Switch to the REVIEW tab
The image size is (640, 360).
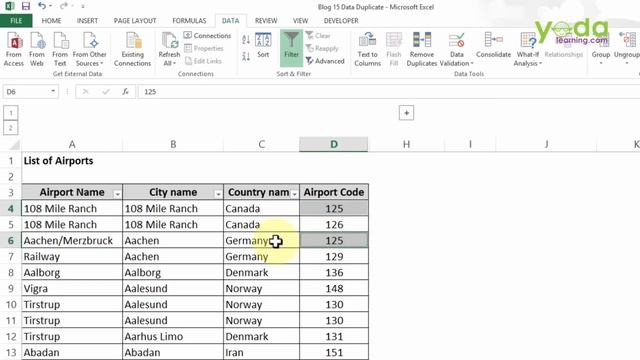click(x=266, y=20)
